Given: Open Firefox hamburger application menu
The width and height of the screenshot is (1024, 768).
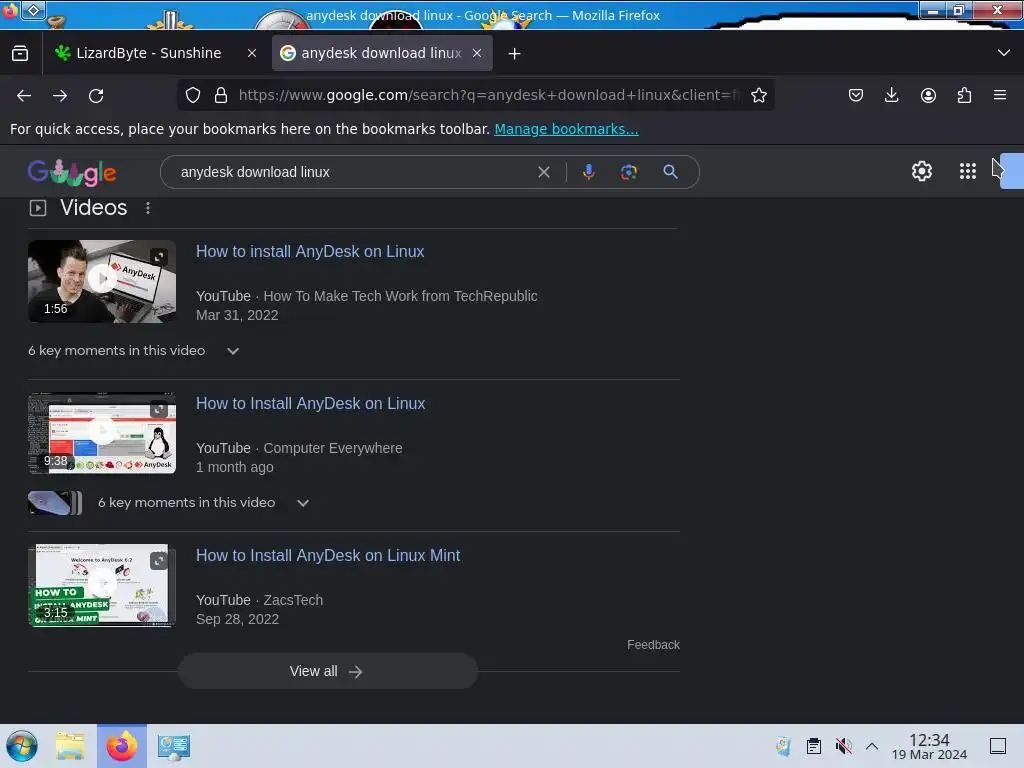Looking at the screenshot, I should click(1000, 95).
